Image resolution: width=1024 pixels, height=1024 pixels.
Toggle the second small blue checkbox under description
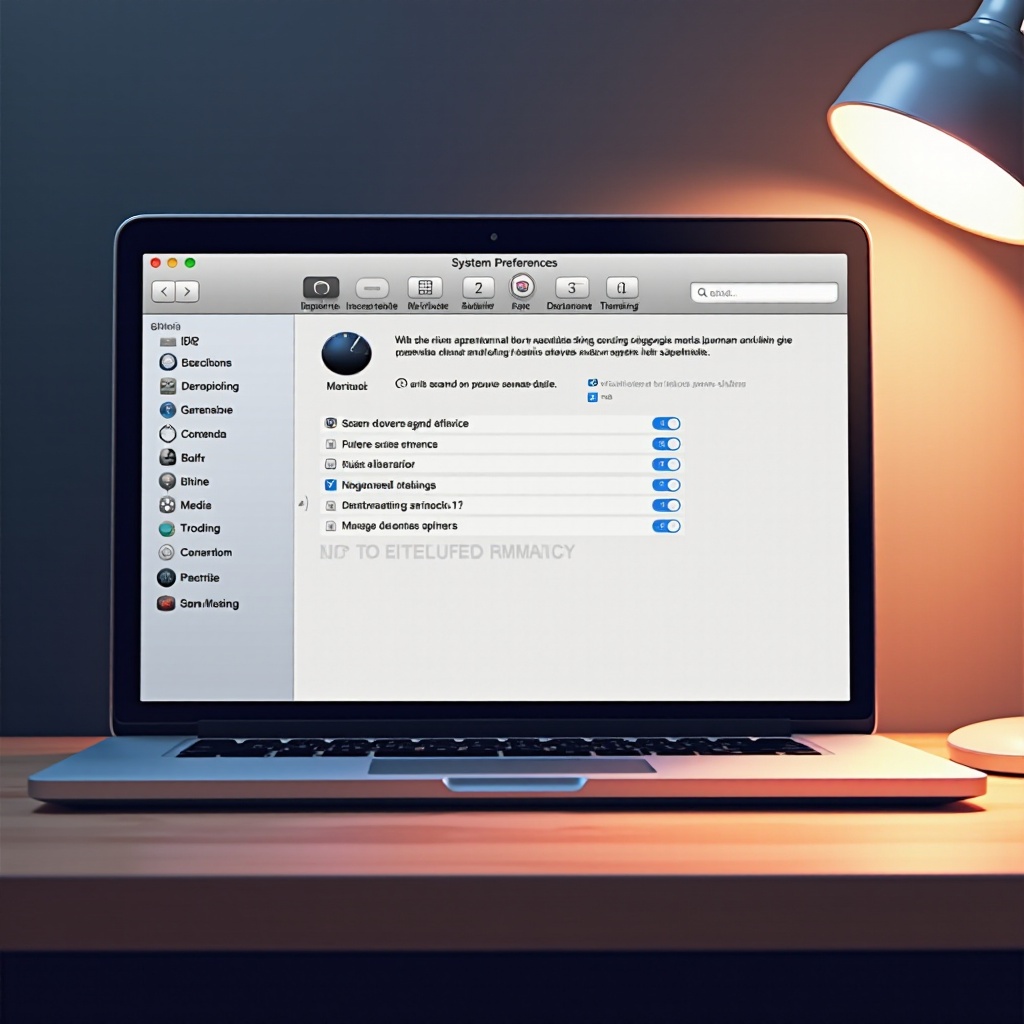tap(592, 397)
